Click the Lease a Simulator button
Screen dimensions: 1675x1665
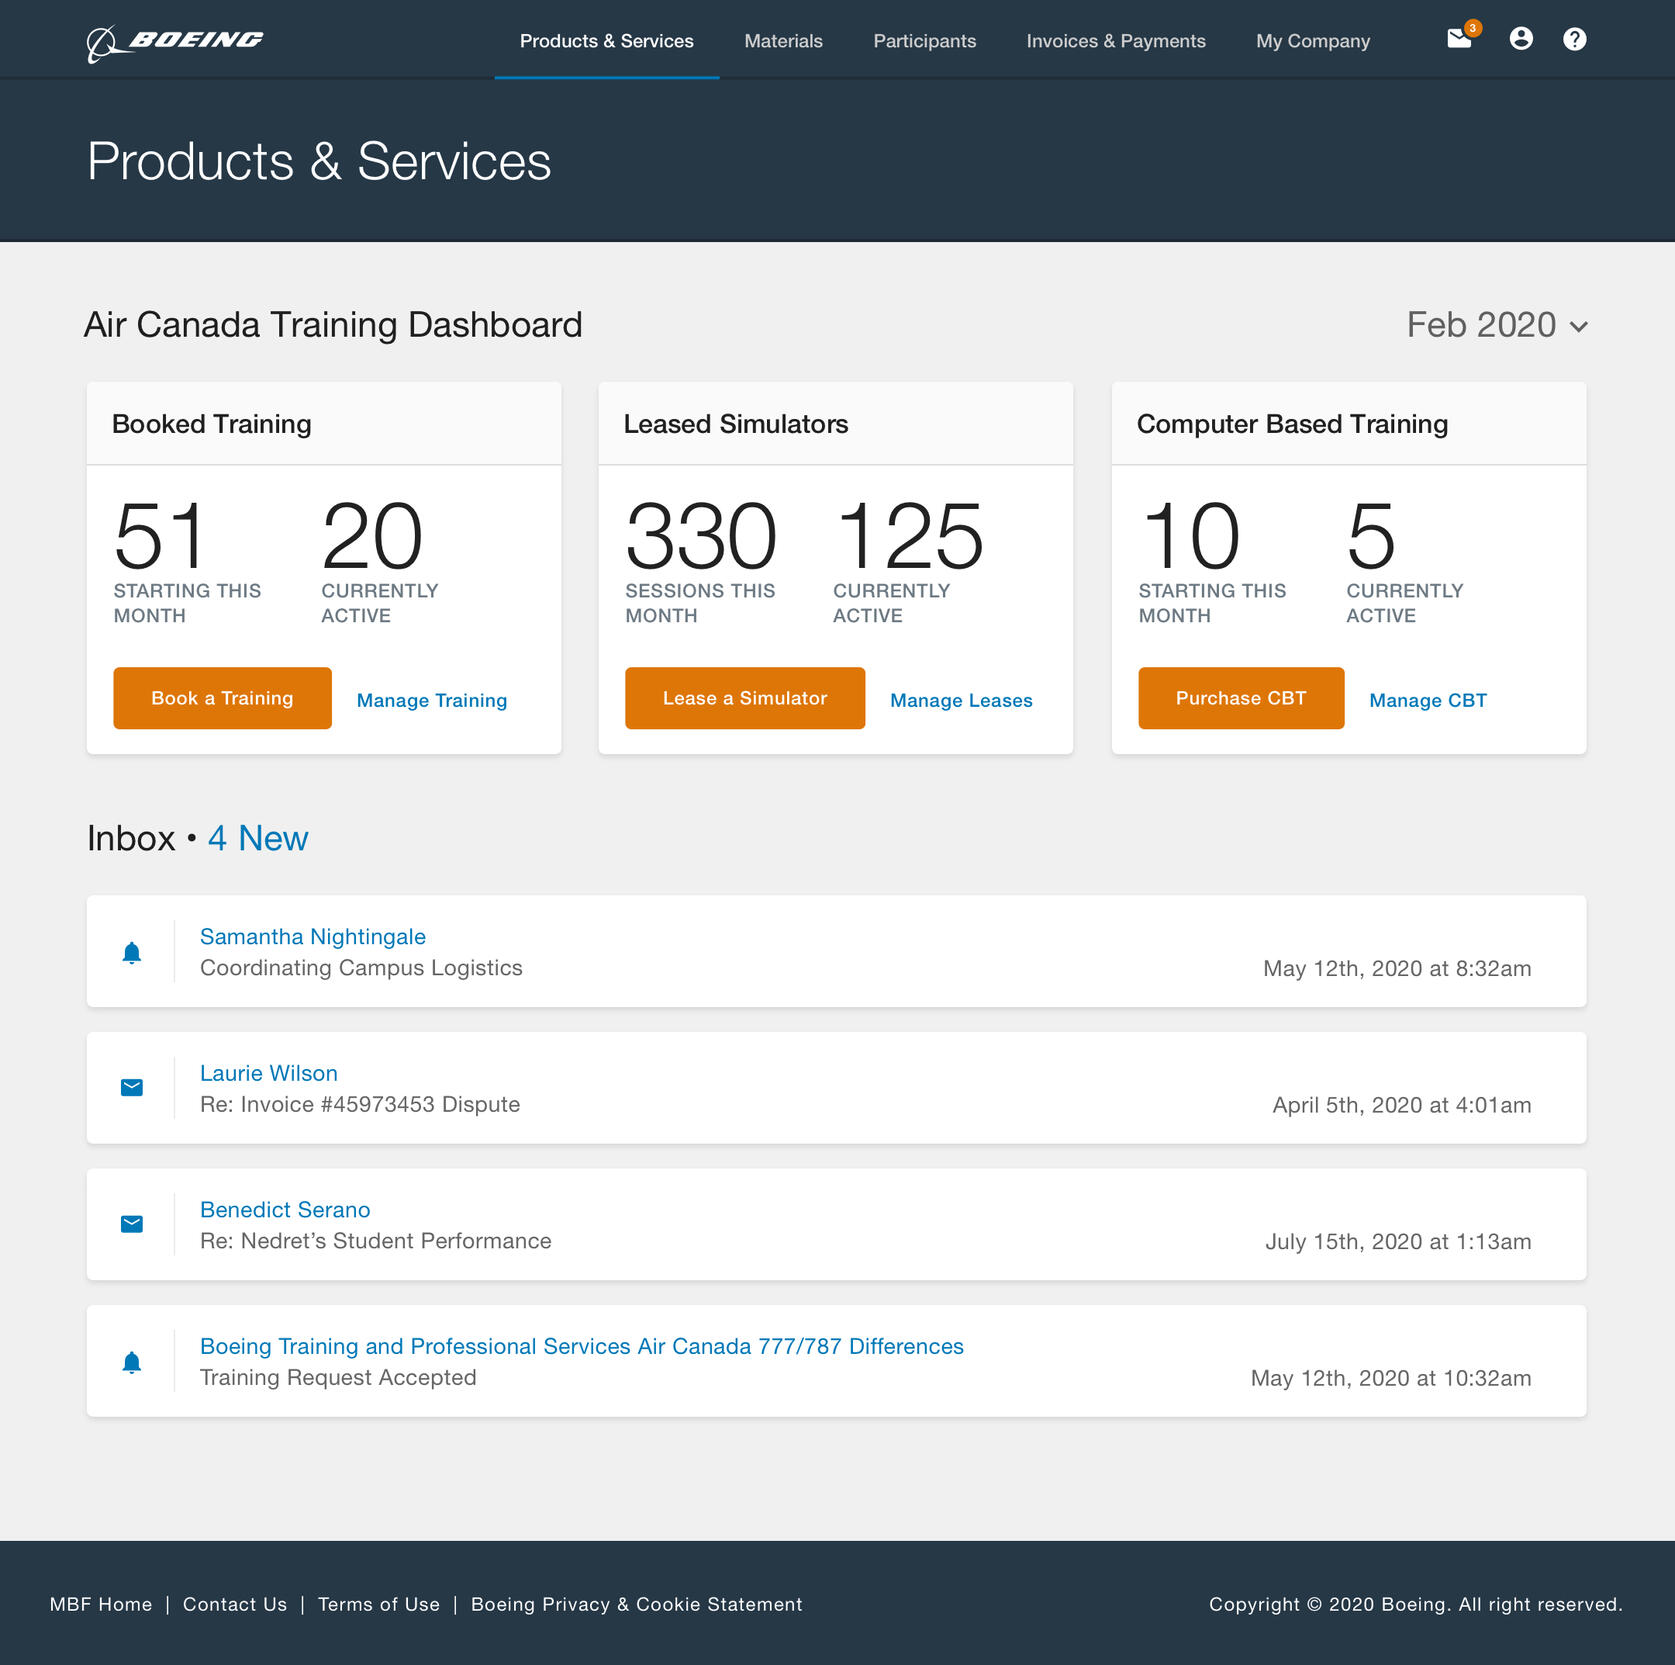coord(744,698)
